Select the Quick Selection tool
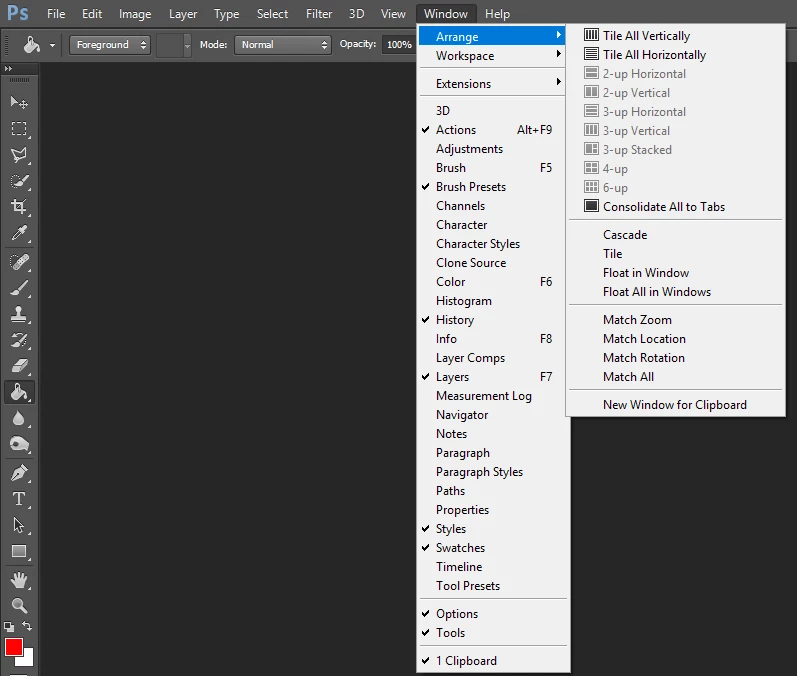 click(19, 181)
